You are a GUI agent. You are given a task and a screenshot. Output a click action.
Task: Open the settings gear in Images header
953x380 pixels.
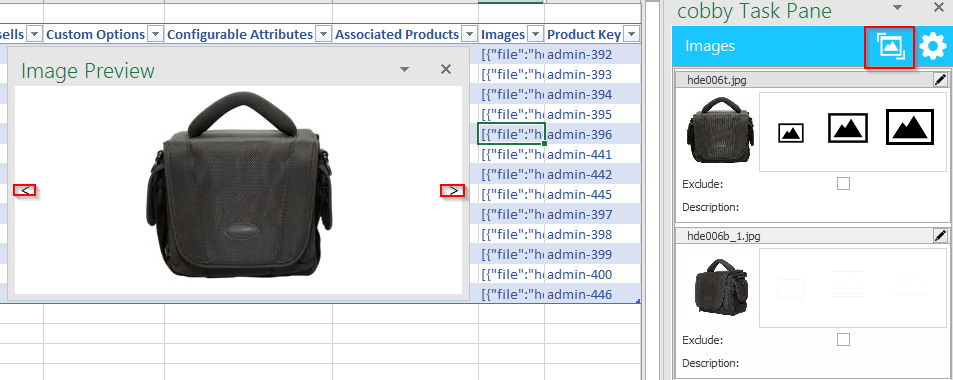pyautogui.click(x=932, y=47)
